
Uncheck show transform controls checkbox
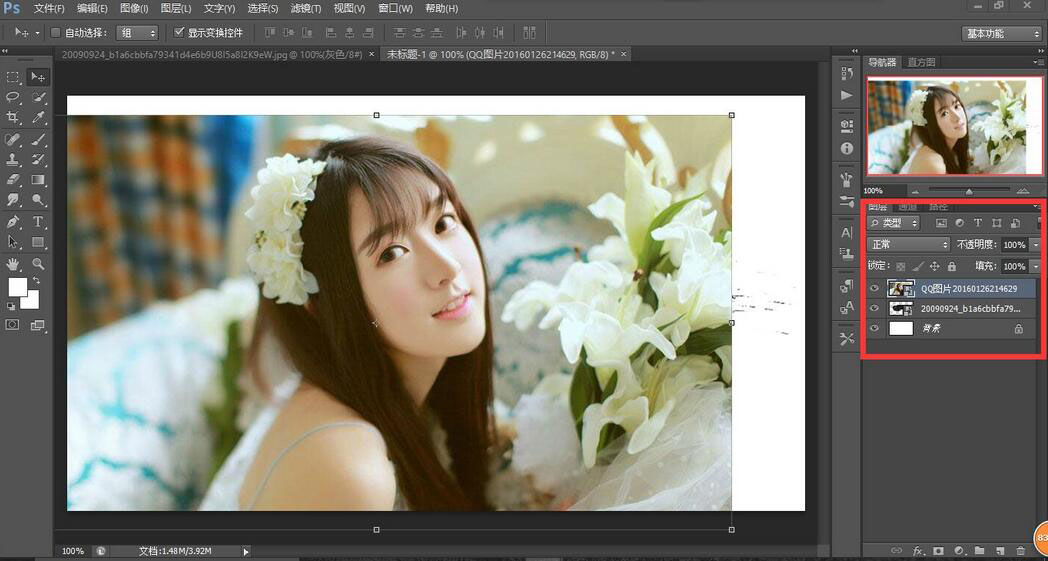178,32
